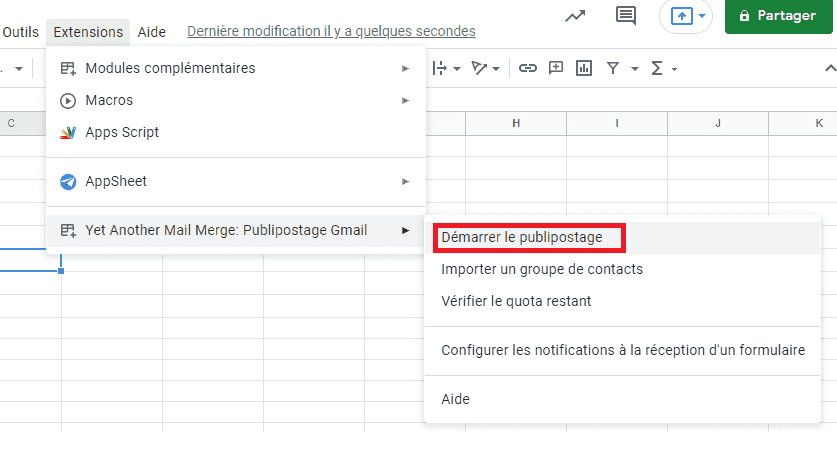Start mail merge via Démarrer le publipostage
Viewport: 837px width, 460px height.
(622, 237)
